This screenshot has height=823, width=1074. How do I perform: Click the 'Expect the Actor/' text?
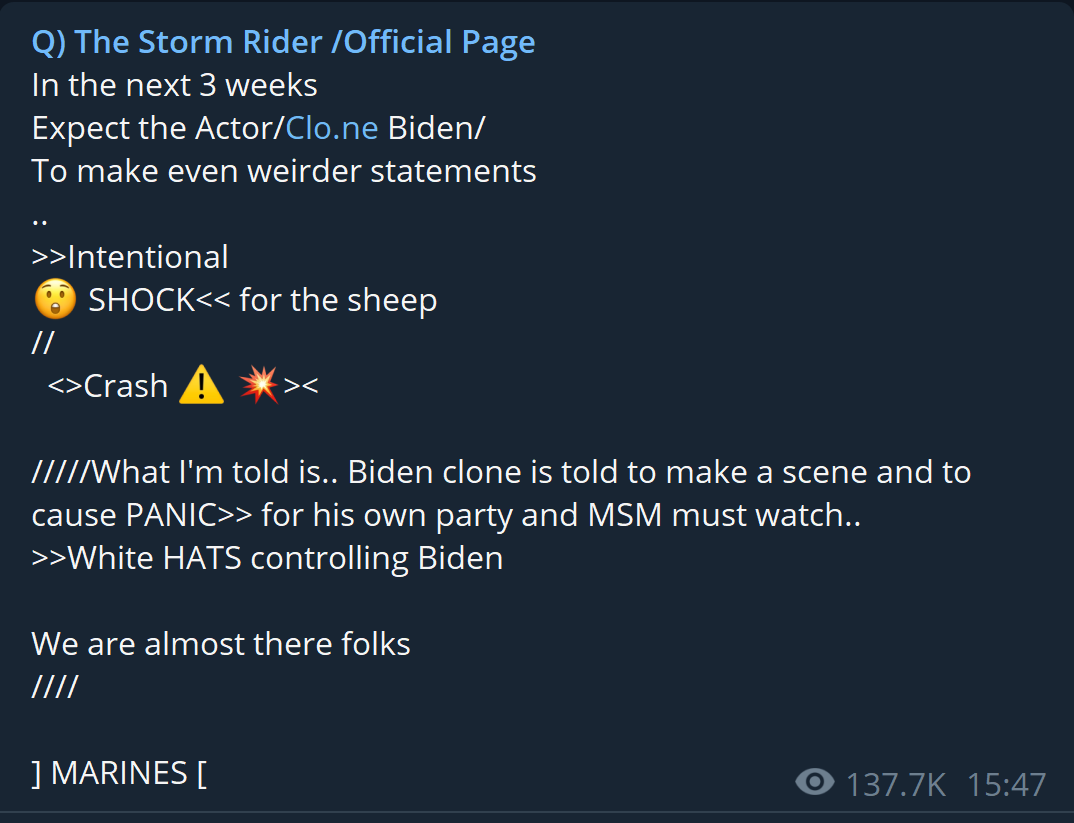pyautogui.click(x=158, y=128)
